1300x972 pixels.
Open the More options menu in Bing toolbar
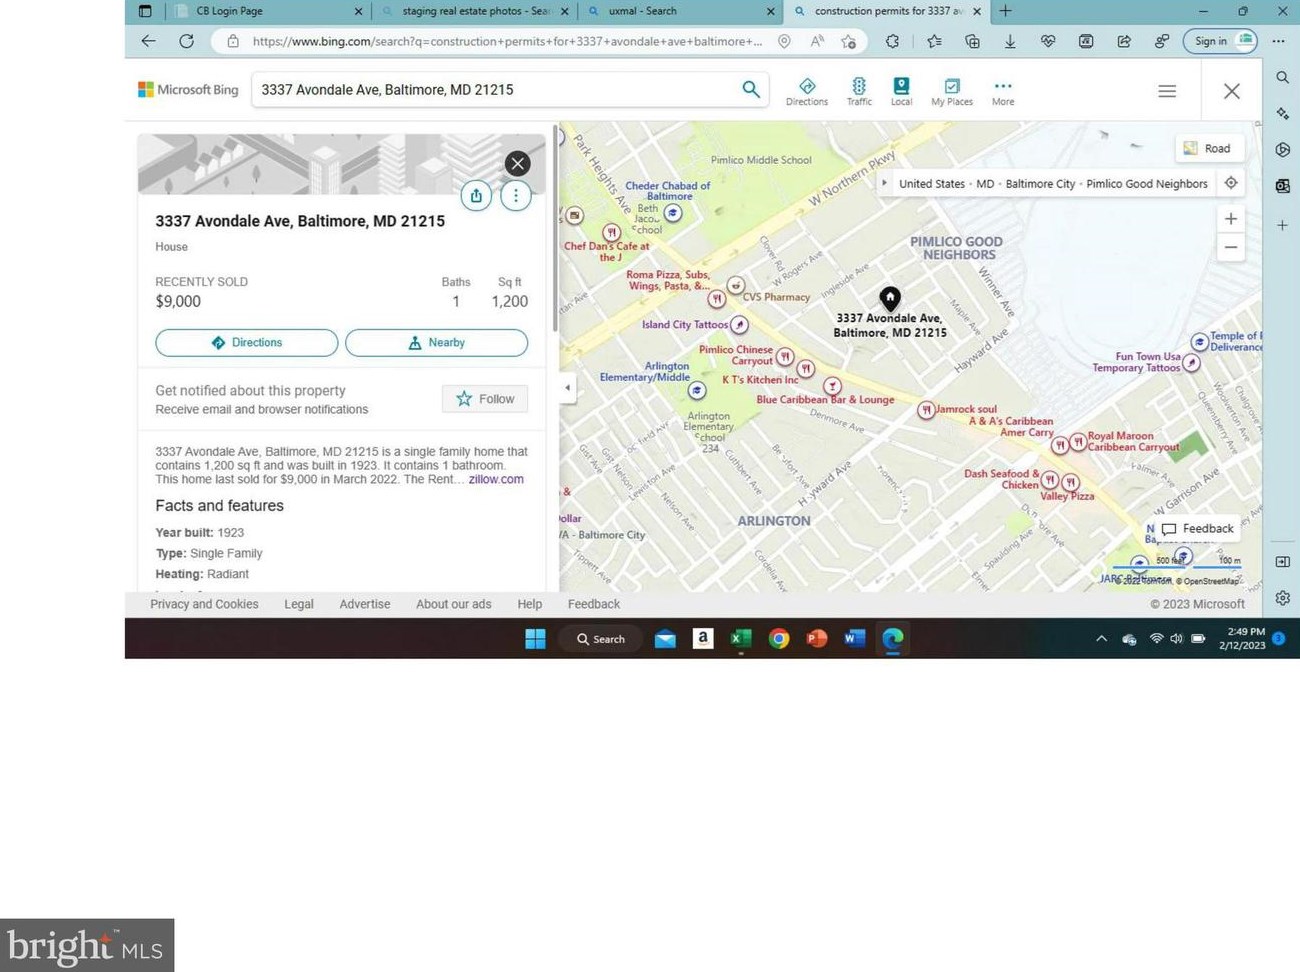pos(1003,91)
